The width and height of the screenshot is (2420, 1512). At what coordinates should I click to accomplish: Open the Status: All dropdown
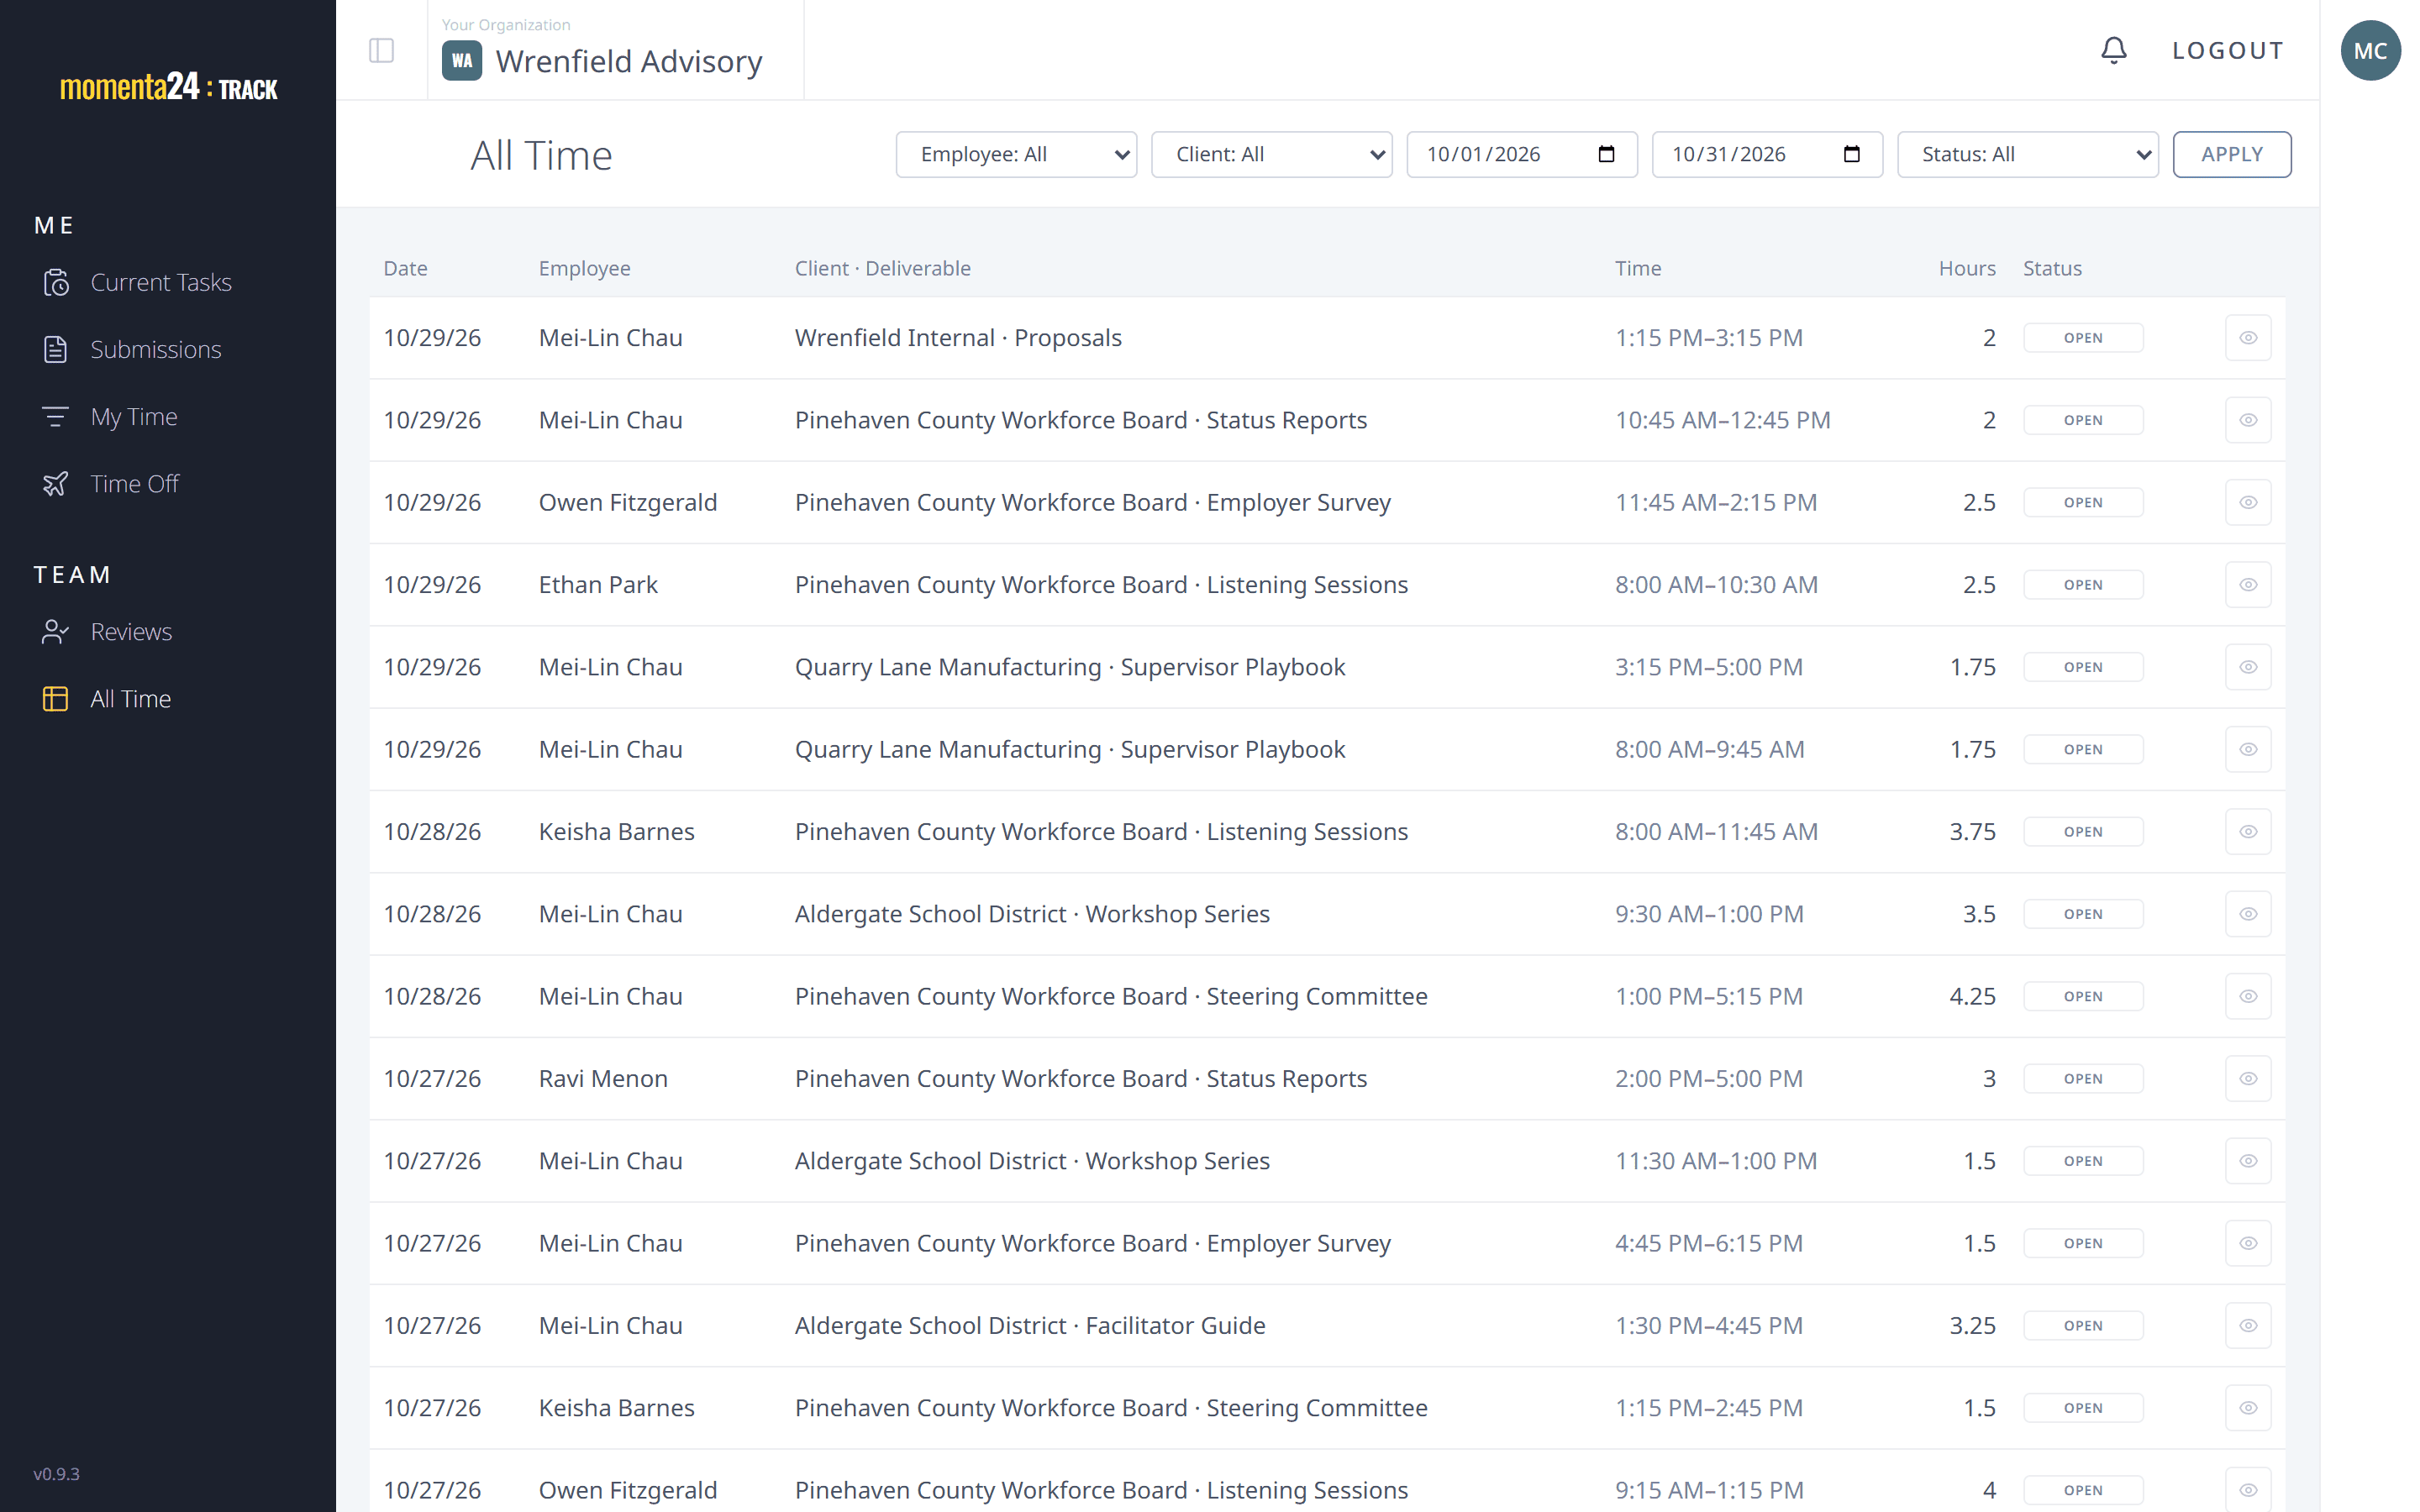click(x=2027, y=154)
